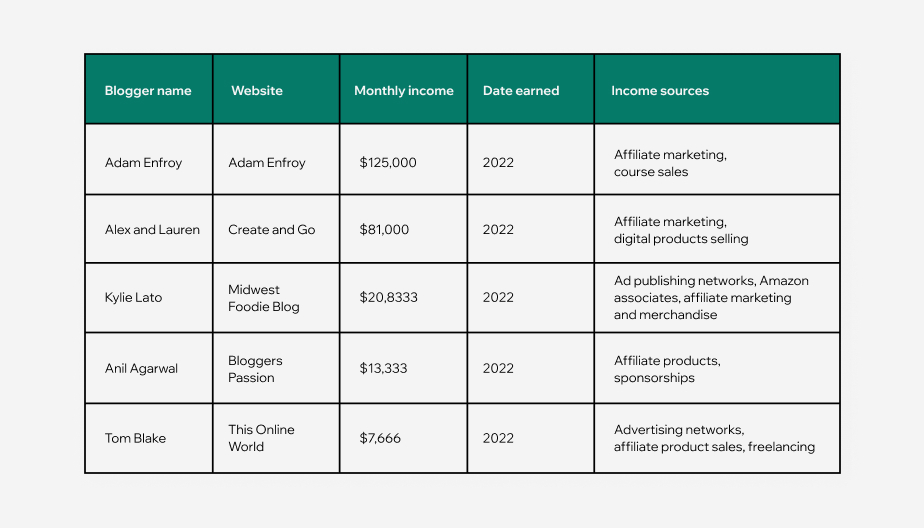Select the "This Online World" website cell
Screen dimensions: 924x528
(x=261, y=438)
